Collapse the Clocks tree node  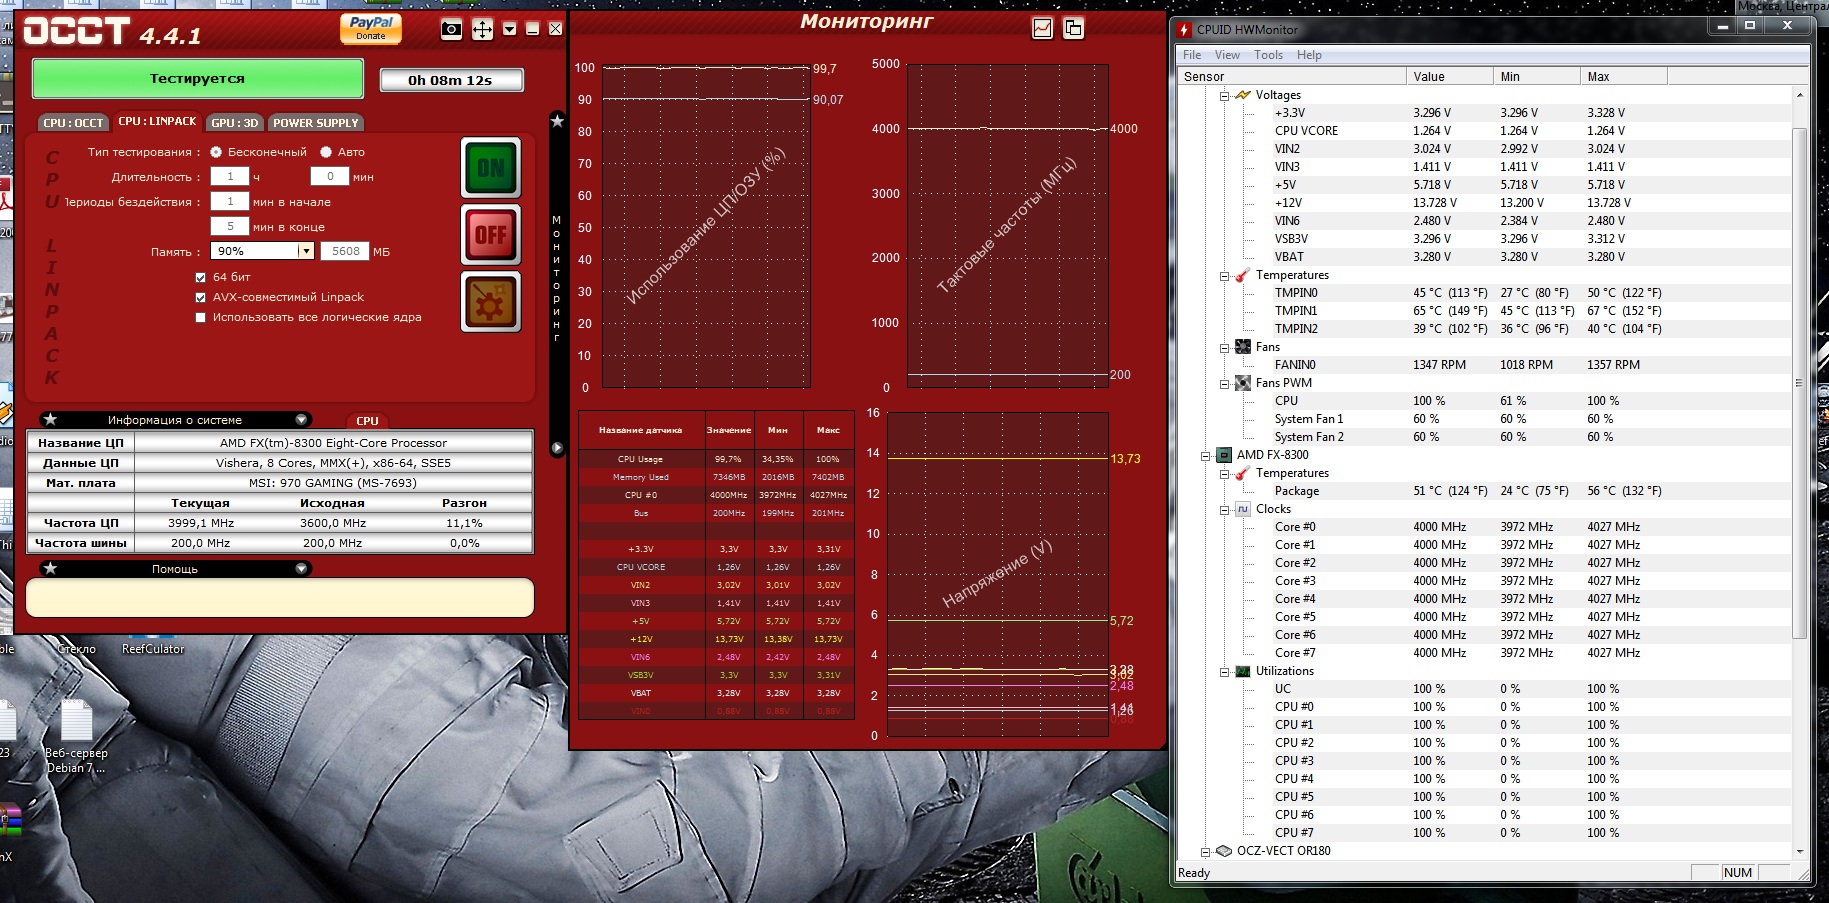(1224, 510)
